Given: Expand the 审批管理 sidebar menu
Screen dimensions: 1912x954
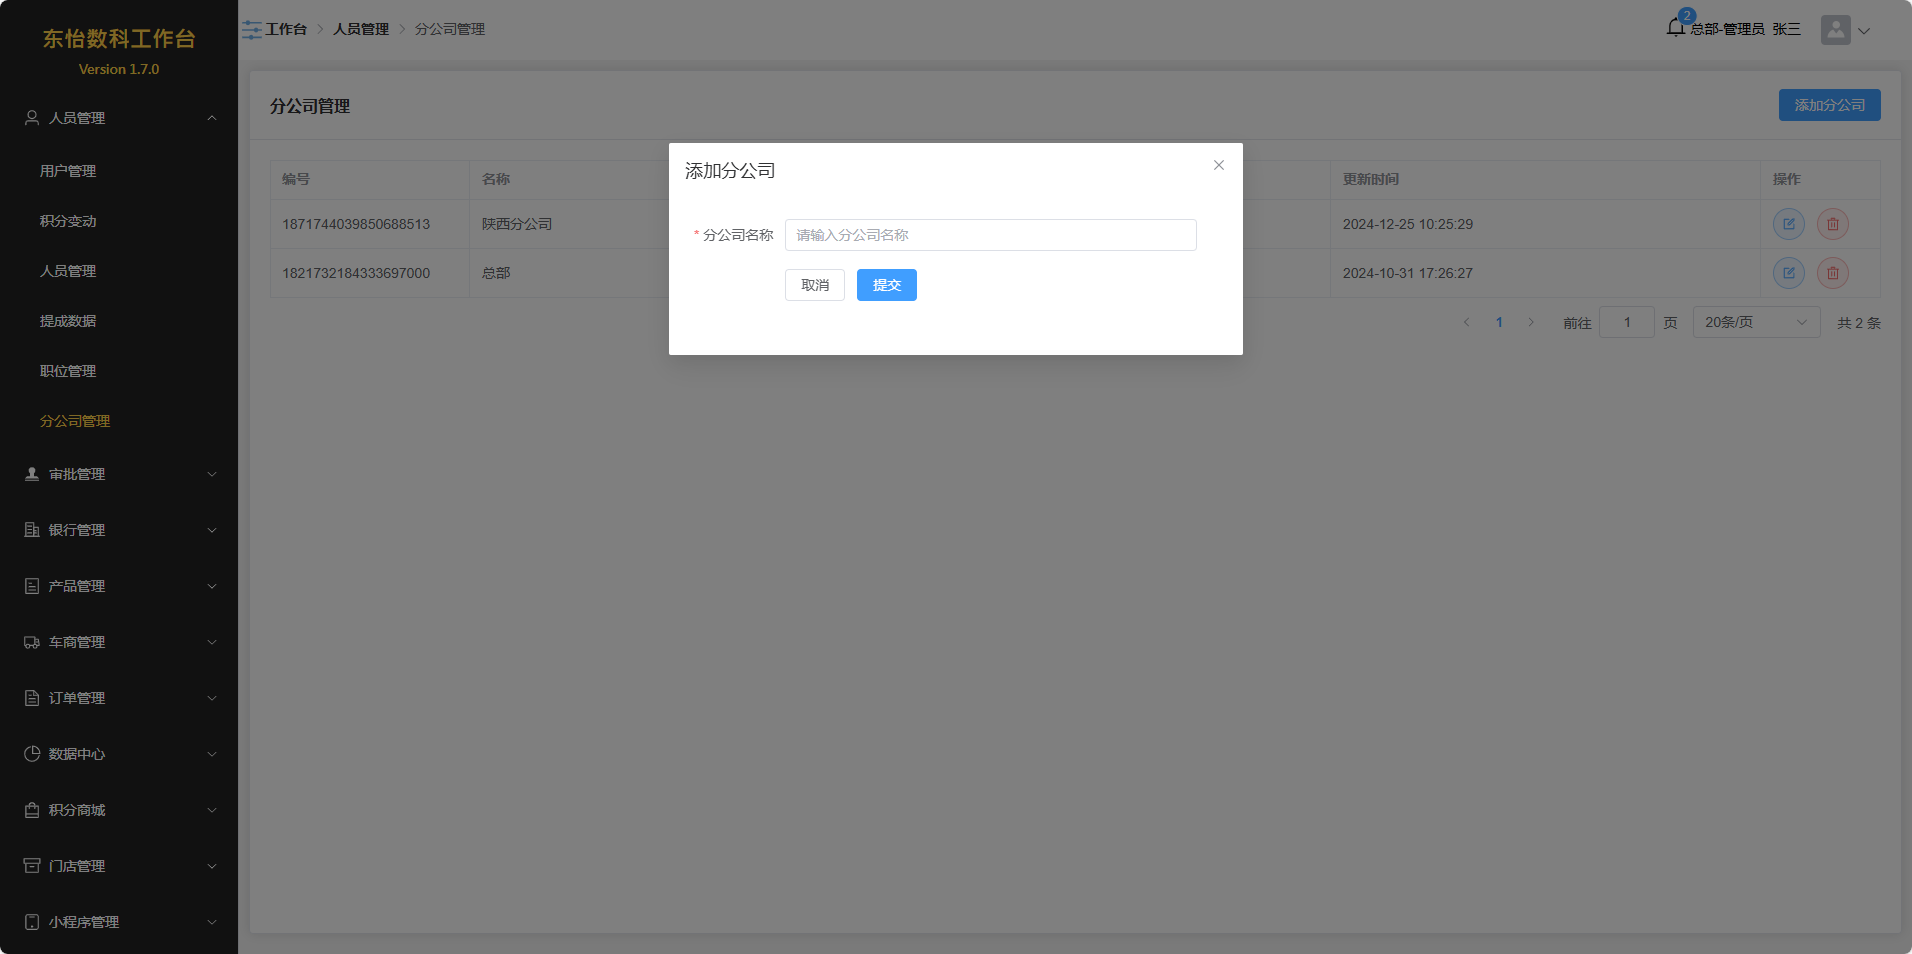Looking at the screenshot, I should tap(119, 474).
